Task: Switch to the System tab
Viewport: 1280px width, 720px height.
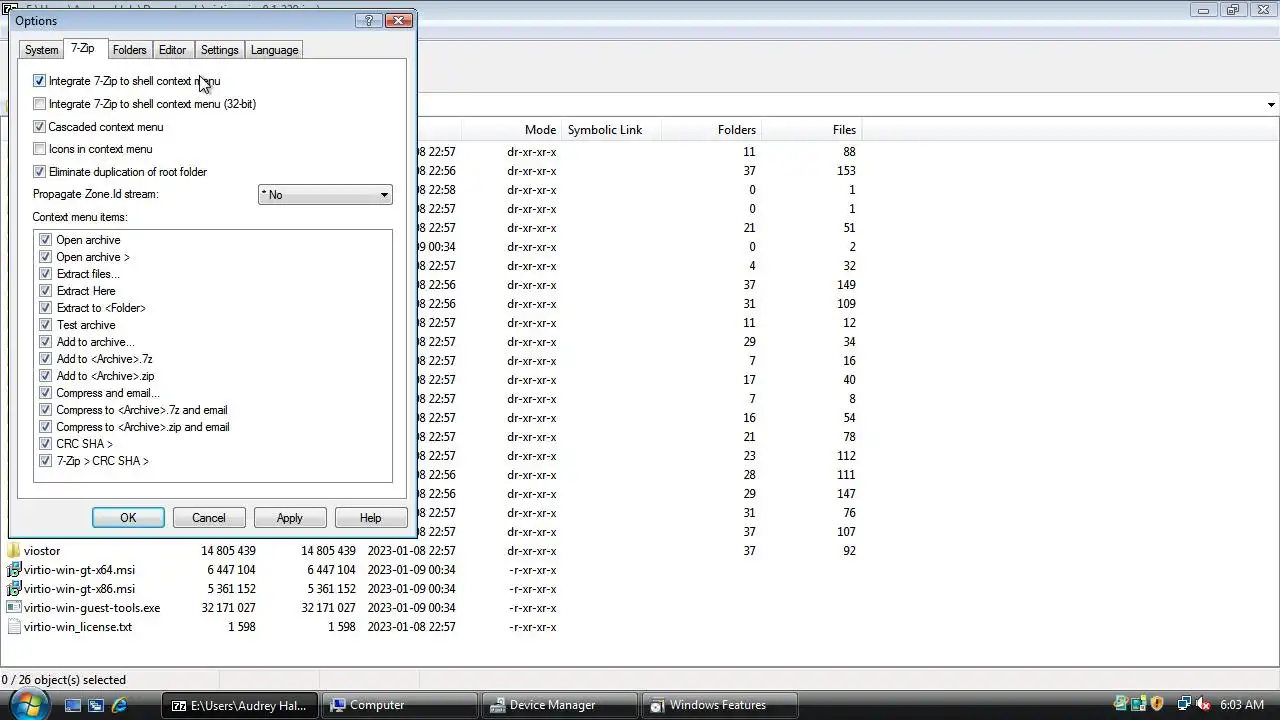Action: pos(41,50)
